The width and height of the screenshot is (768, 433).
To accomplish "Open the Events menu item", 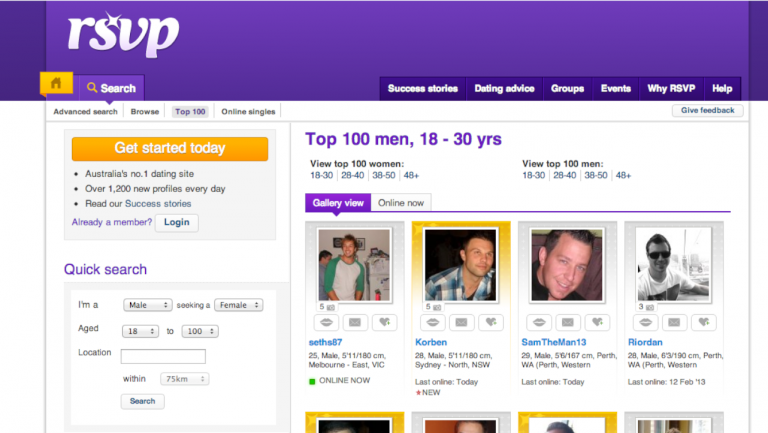I will [616, 89].
